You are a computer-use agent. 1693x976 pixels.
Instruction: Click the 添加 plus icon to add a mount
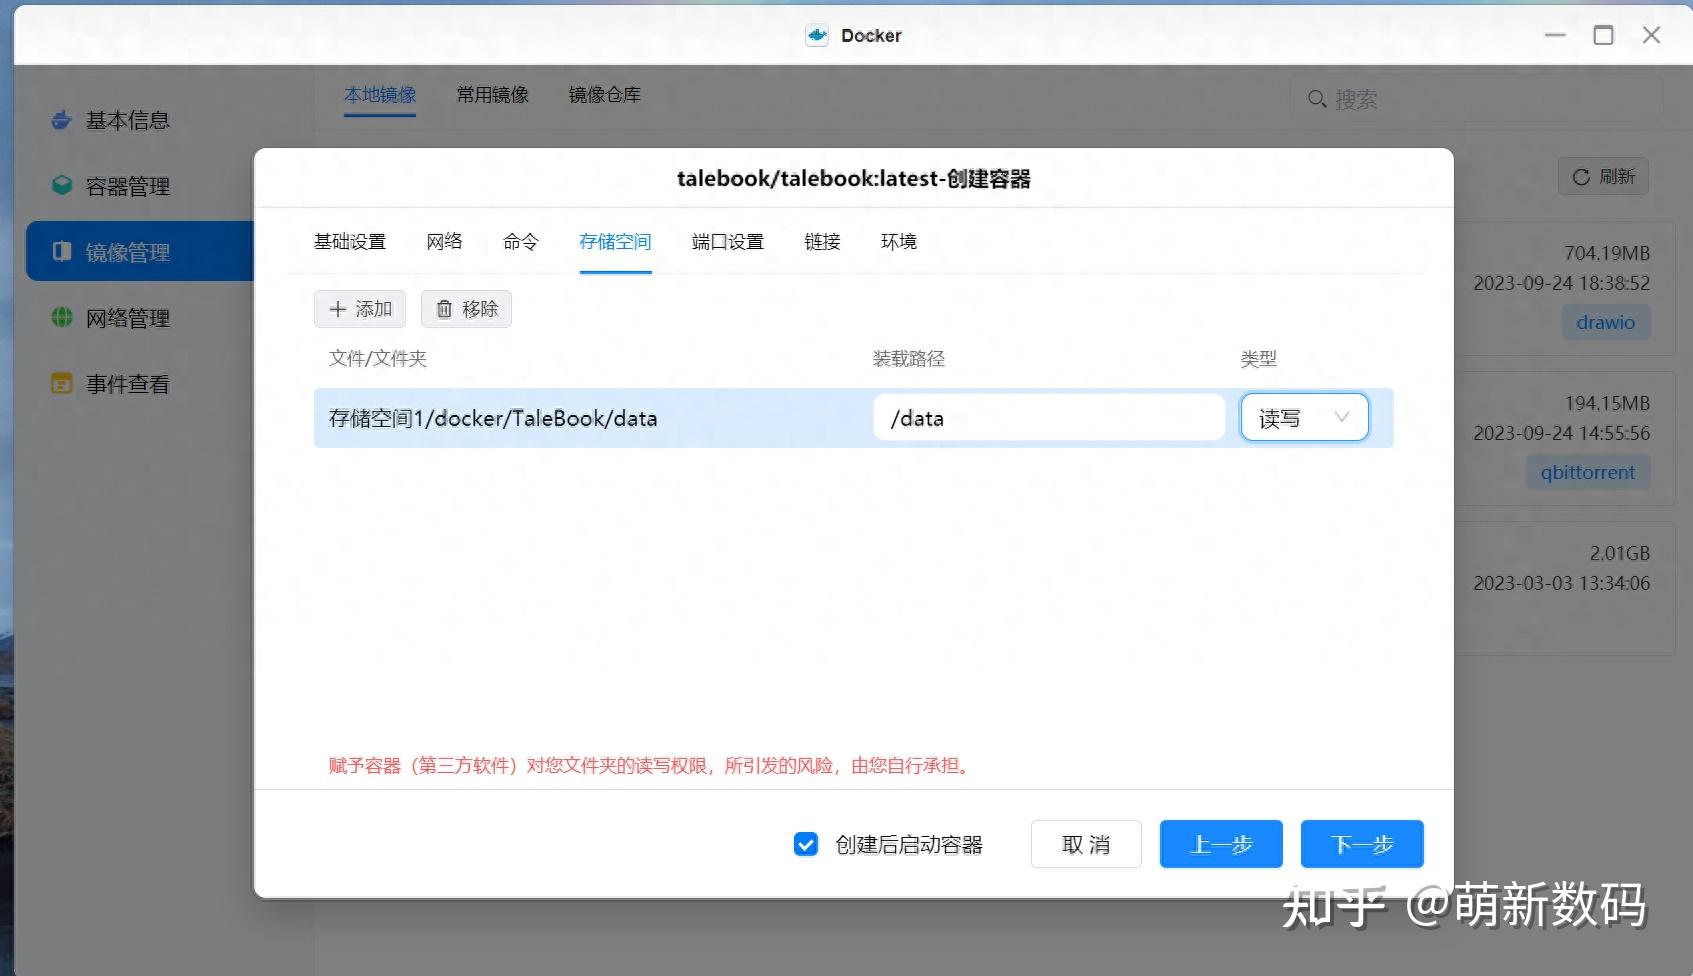(340, 309)
